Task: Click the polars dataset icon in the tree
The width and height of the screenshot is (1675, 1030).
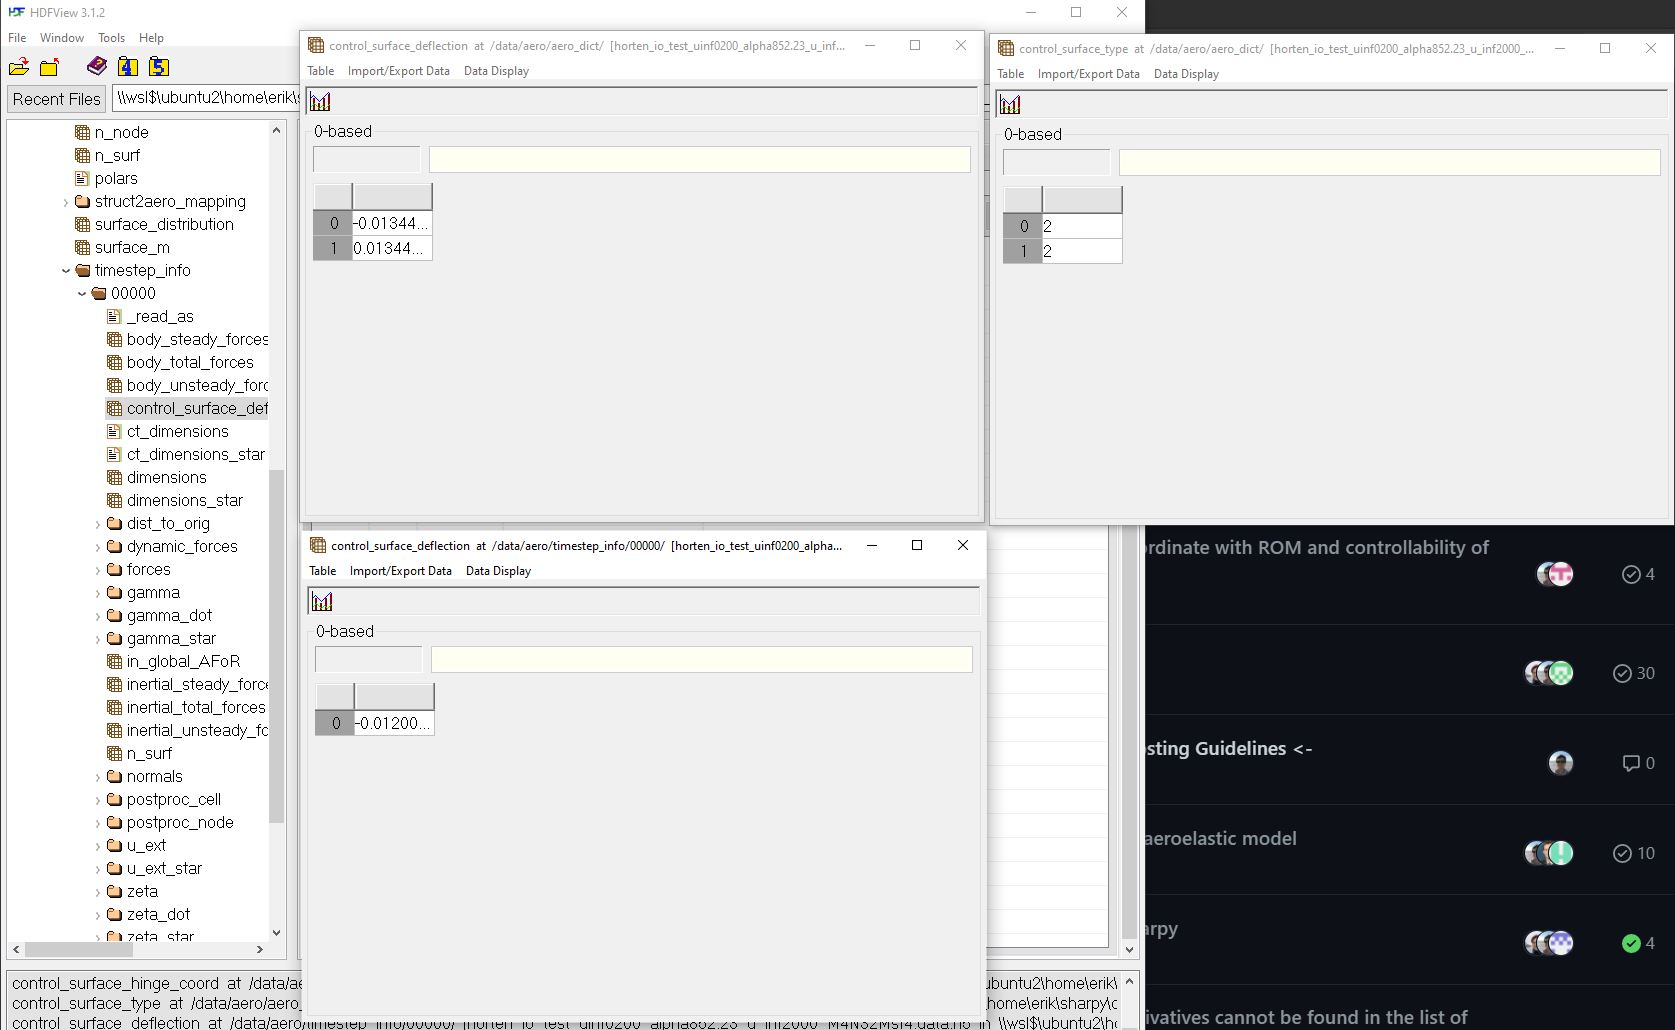Action: pos(84,178)
